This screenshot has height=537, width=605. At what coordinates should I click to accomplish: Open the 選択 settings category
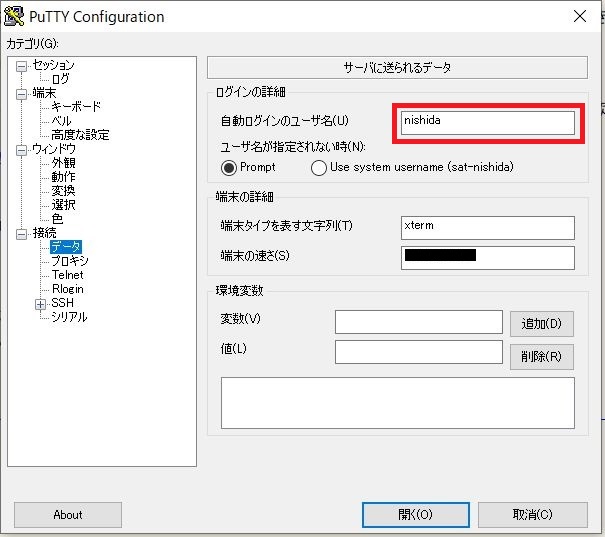coord(63,204)
